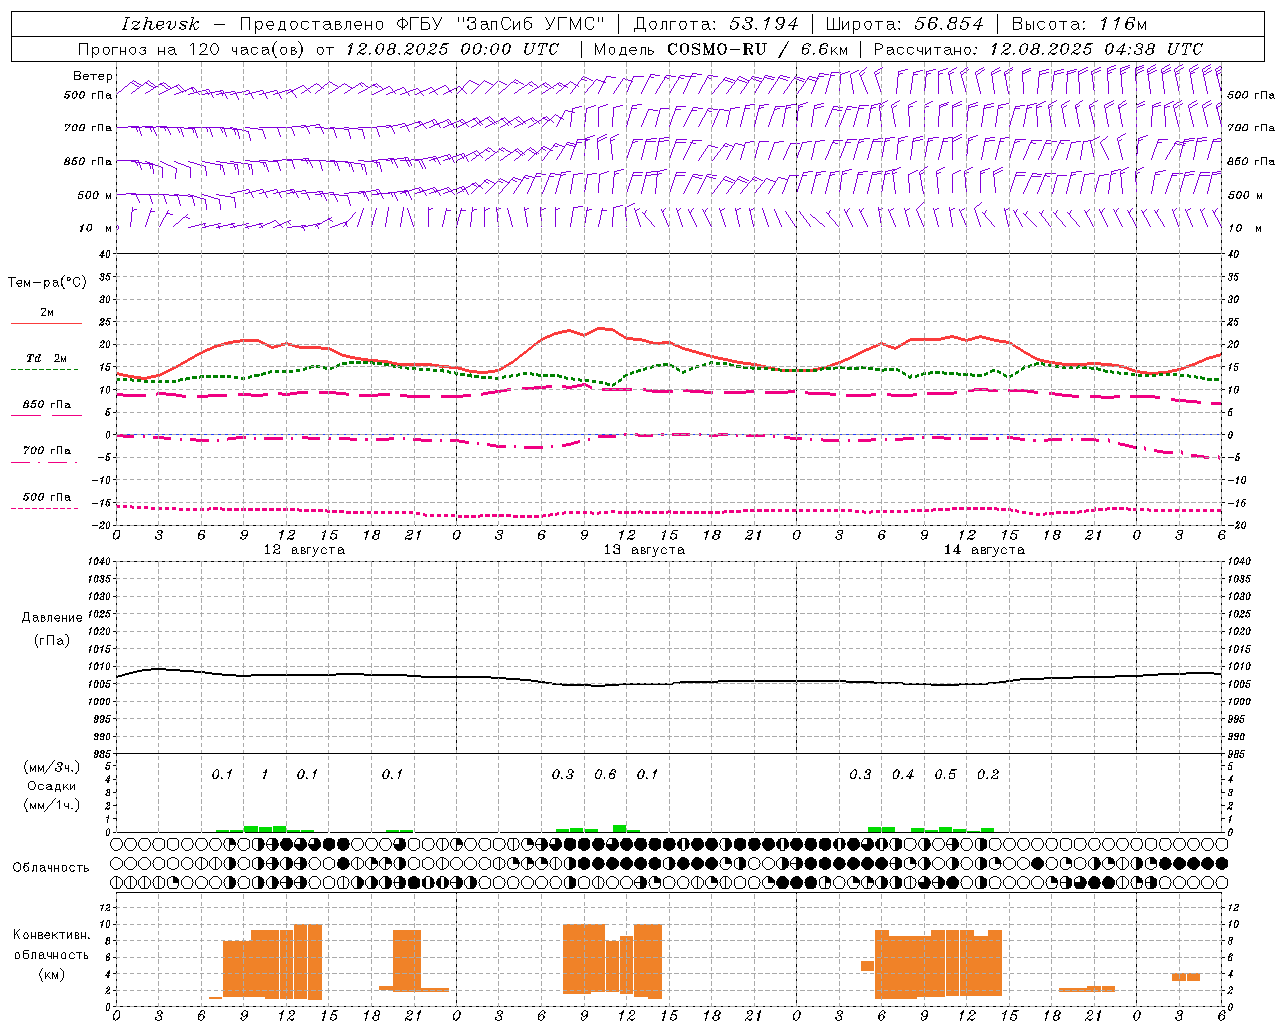Click the "Рассчитано: 12.08.2025 04:38 UTC" timestamp
1280x1024 pixels.
[1038, 49]
